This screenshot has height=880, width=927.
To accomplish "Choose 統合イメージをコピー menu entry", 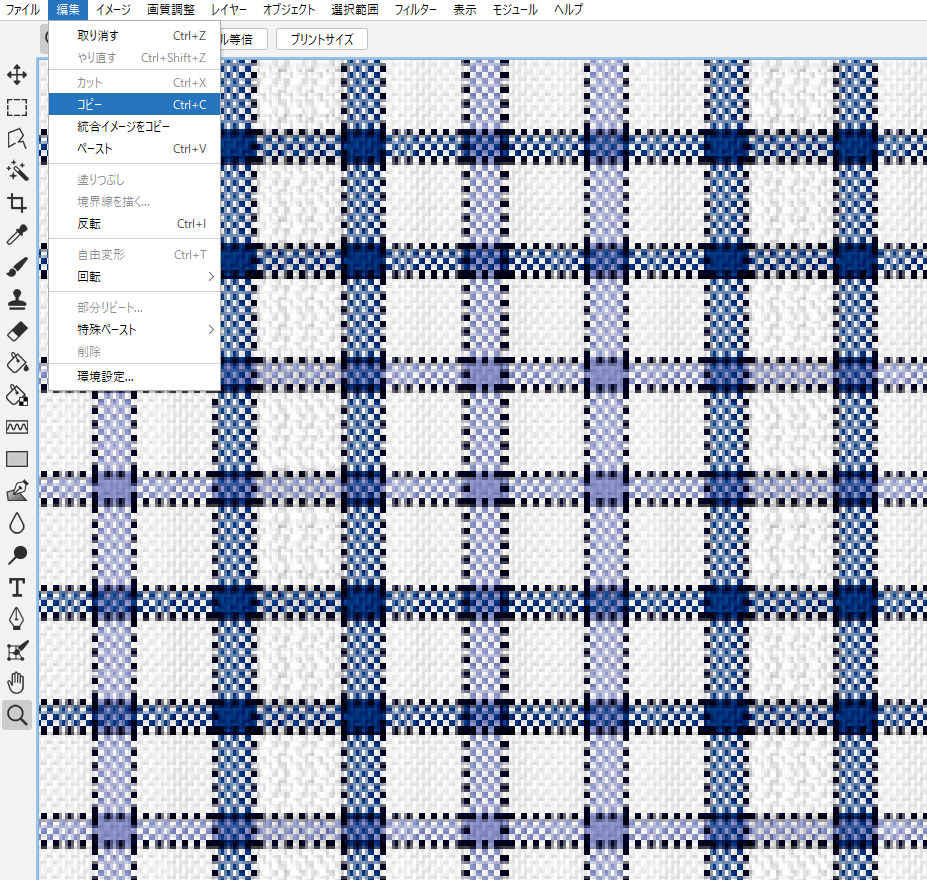I will (135, 126).
